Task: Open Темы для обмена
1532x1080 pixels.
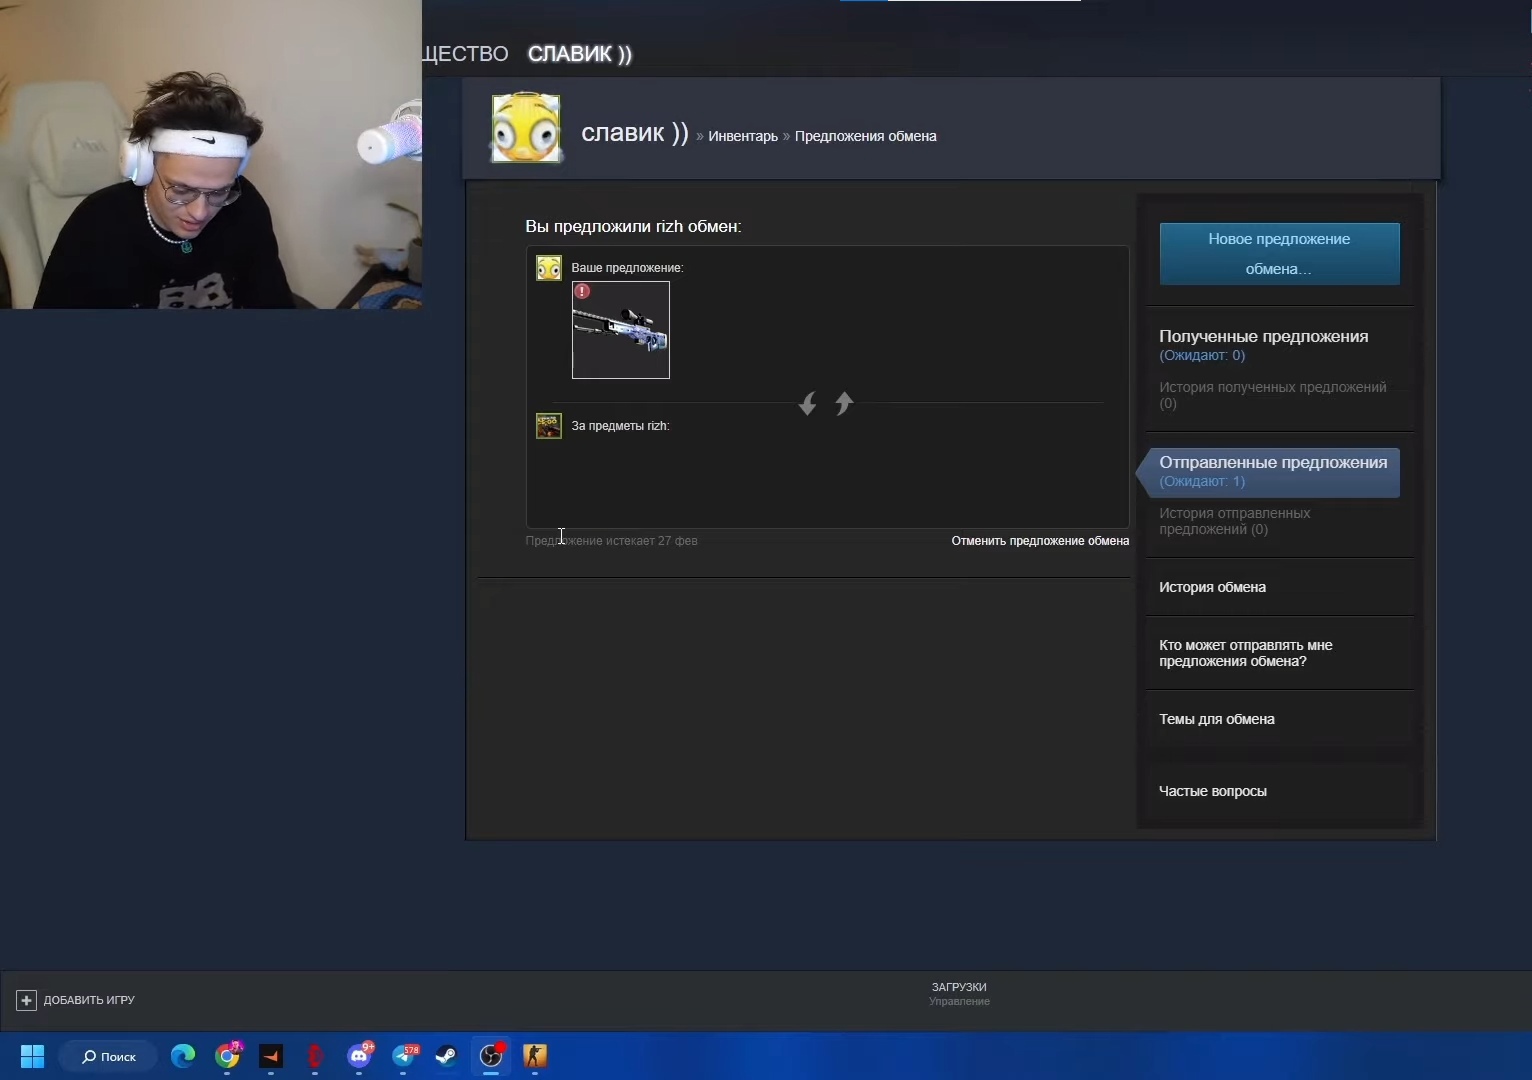Action: 1217,719
